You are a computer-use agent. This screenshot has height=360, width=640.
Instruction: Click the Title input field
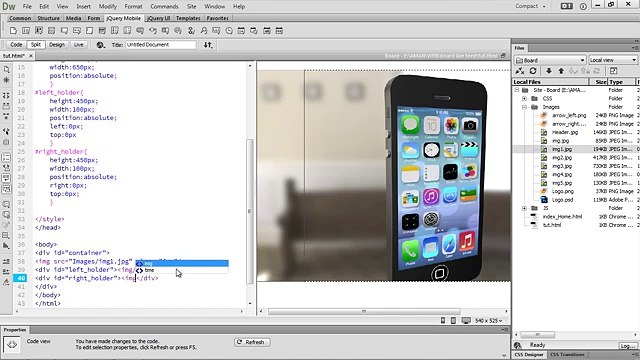pos(160,45)
